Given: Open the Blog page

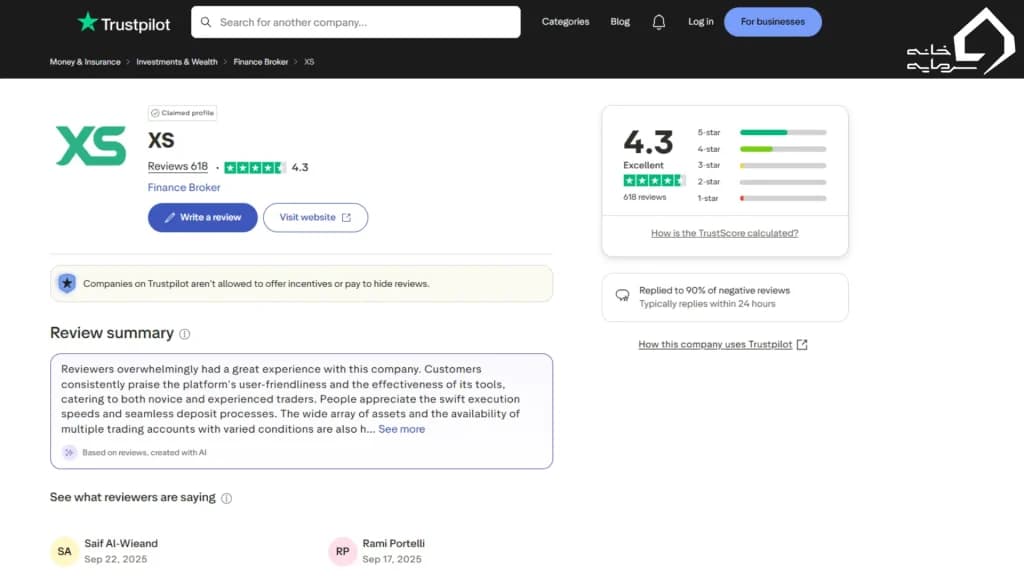Looking at the screenshot, I should coord(620,22).
